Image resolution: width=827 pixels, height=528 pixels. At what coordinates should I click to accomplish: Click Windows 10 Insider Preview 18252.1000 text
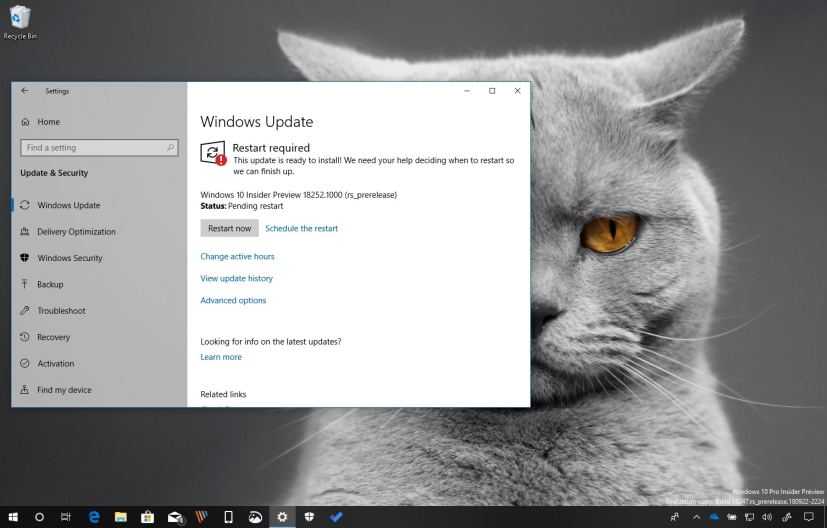tap(299, 195)
